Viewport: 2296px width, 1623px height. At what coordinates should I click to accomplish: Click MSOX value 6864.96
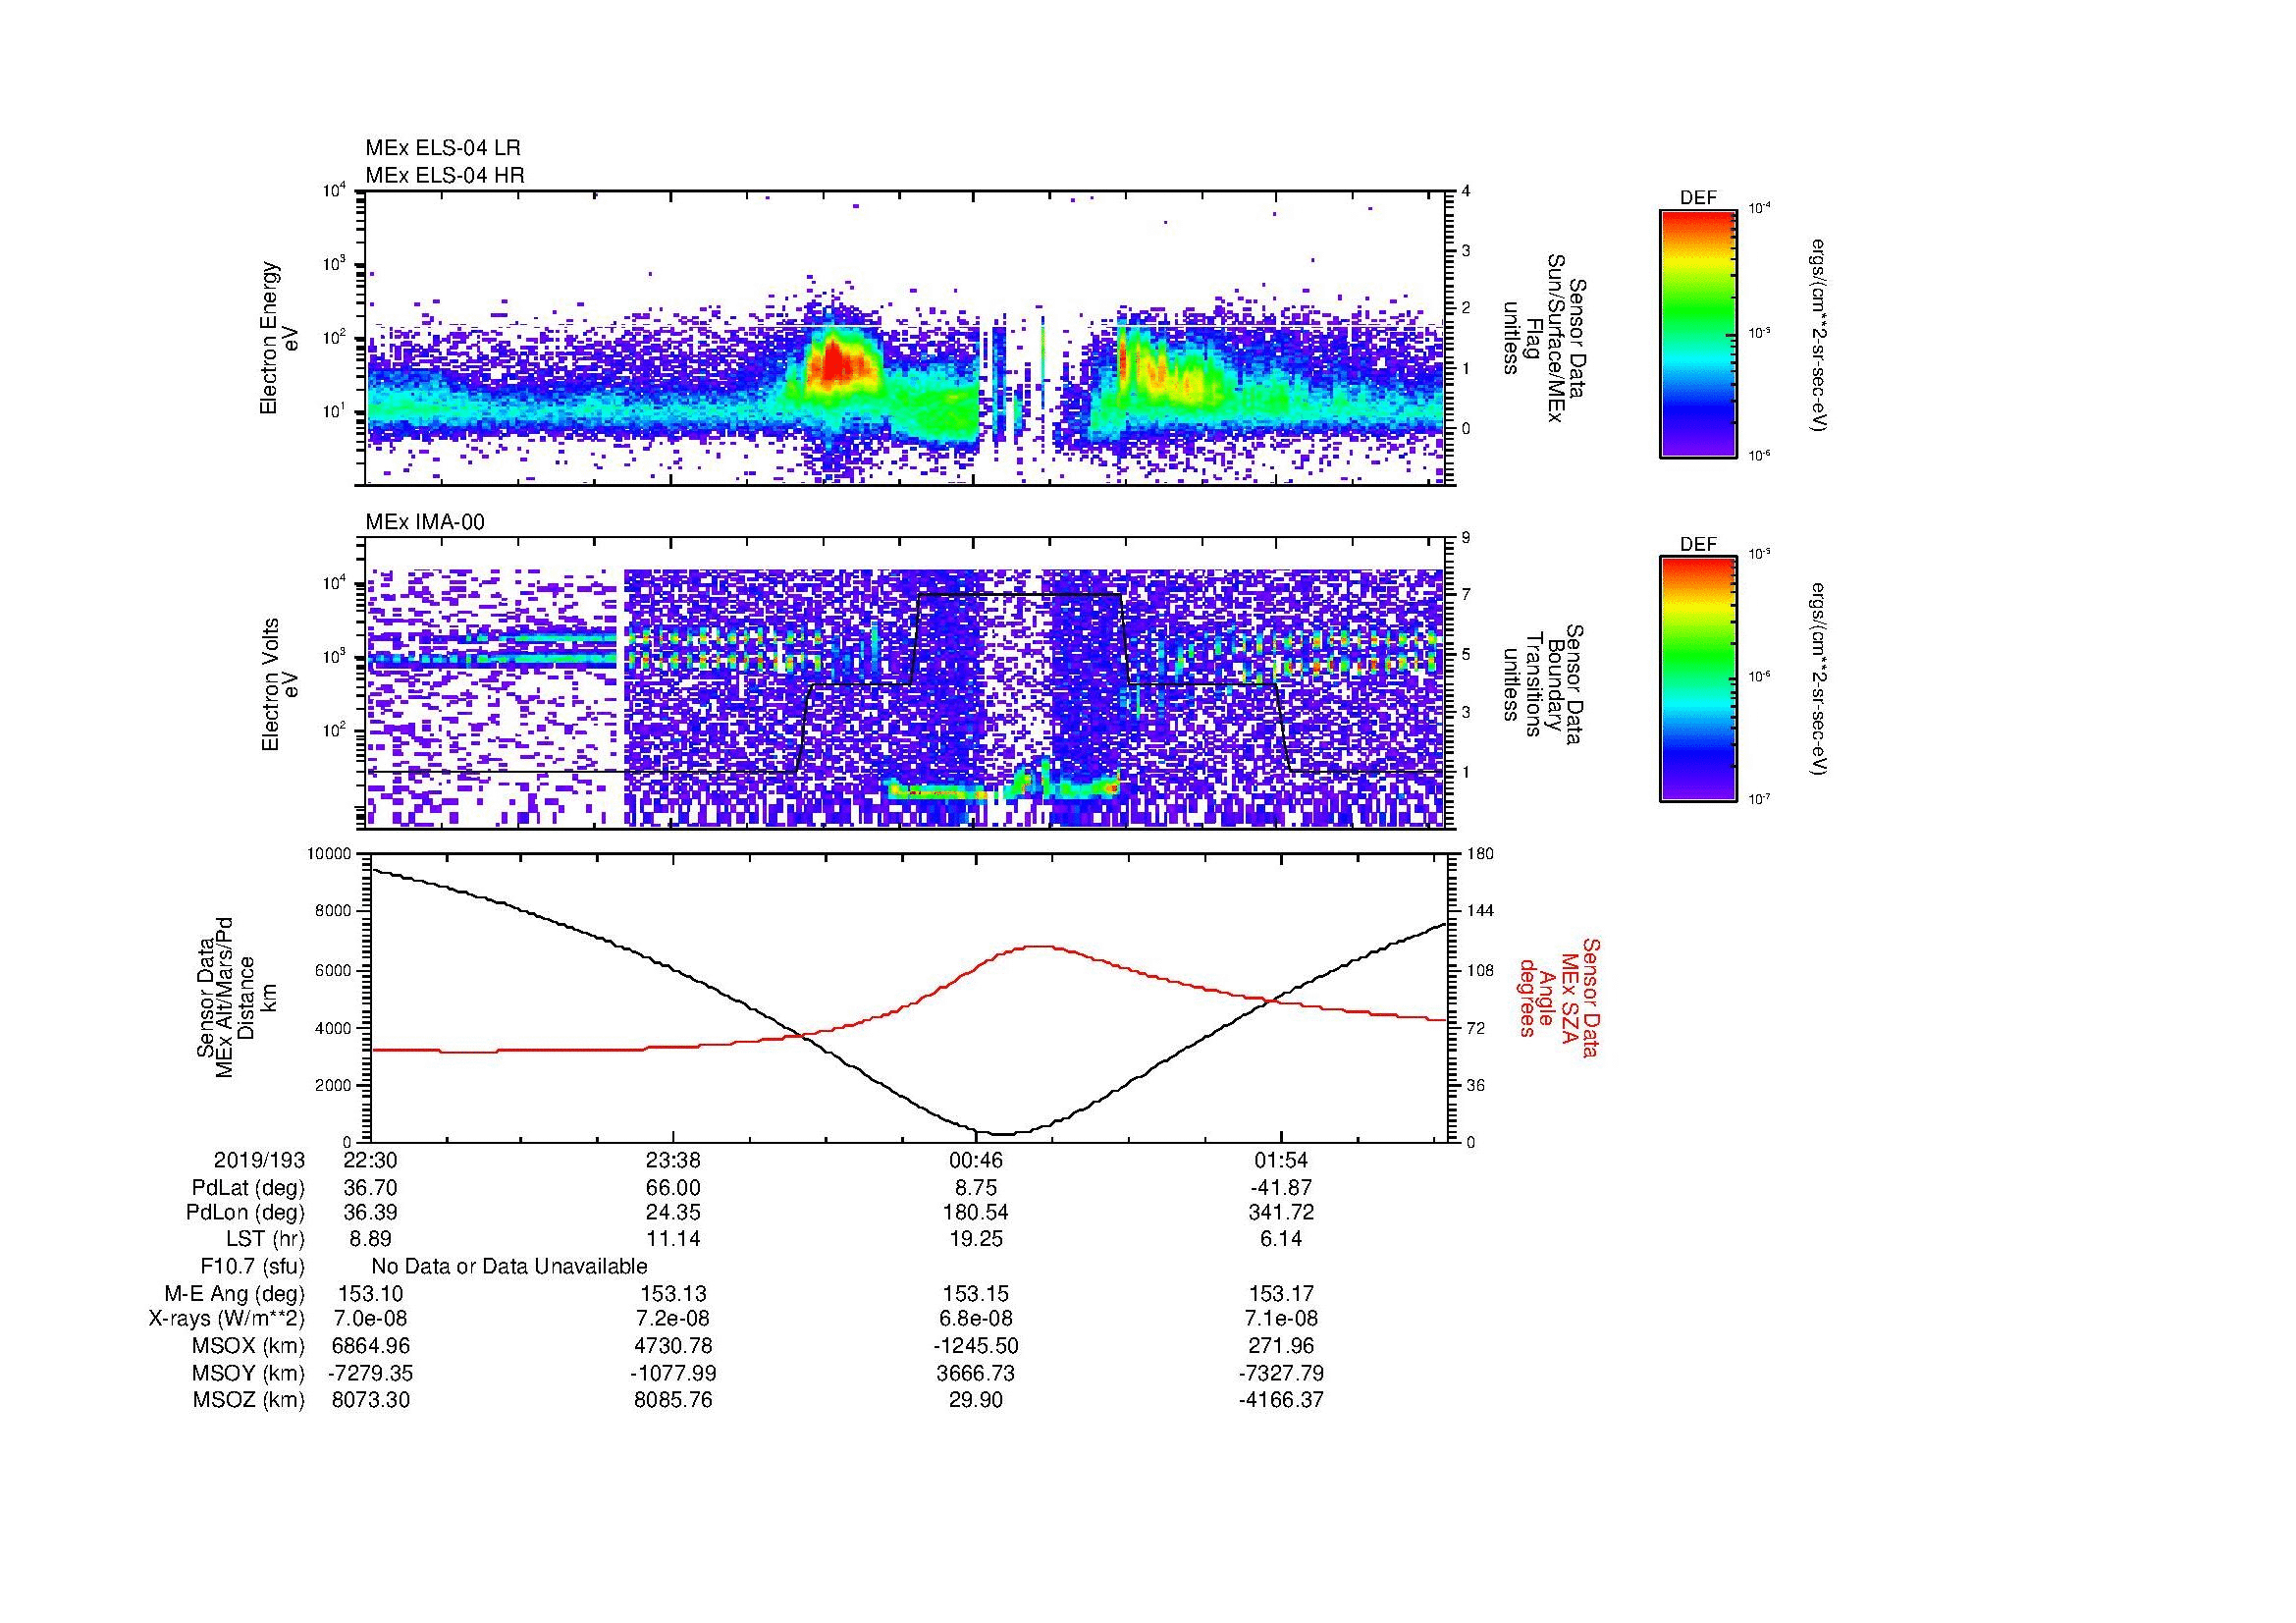[371, 1346]
